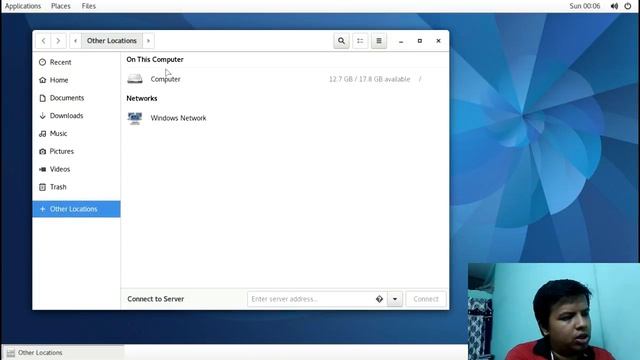Image resolution: width=640 pixels, height=360 pixels.
Task: Click the Downloads arrow icon
Action: point(42,116)
